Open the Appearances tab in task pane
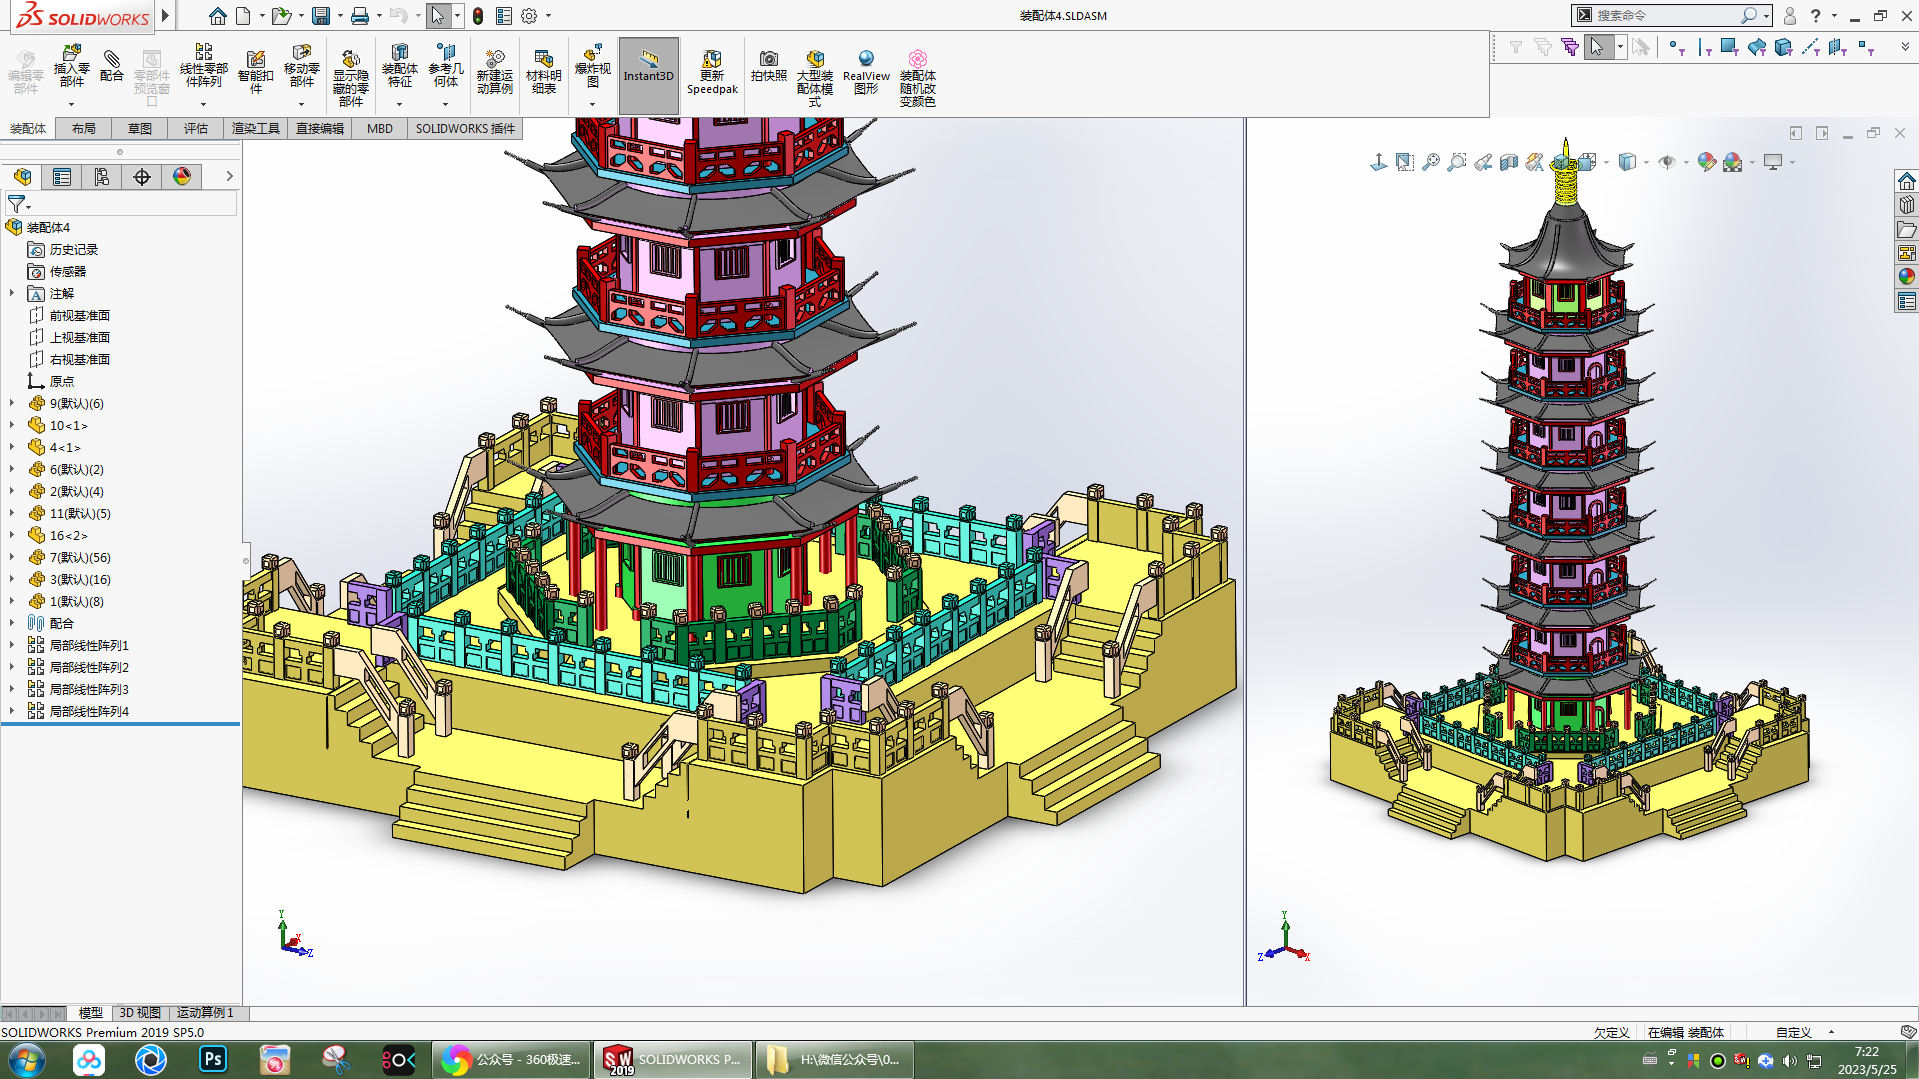The image size is (1919, 1079). point(1907,277)
